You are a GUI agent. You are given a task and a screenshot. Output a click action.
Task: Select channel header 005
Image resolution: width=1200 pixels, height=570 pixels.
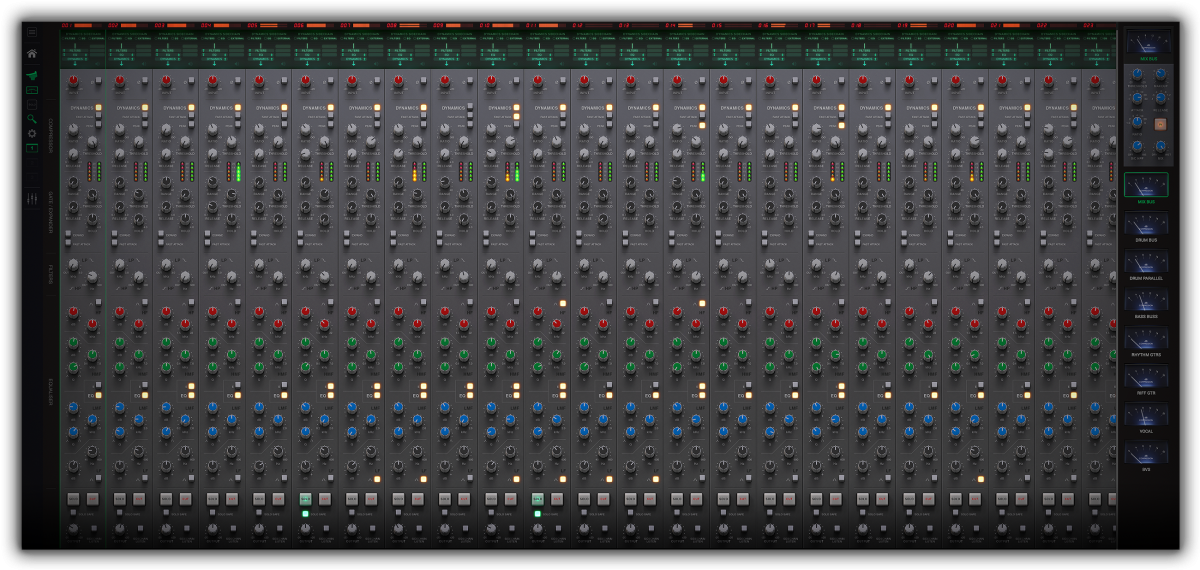point(269,25)
